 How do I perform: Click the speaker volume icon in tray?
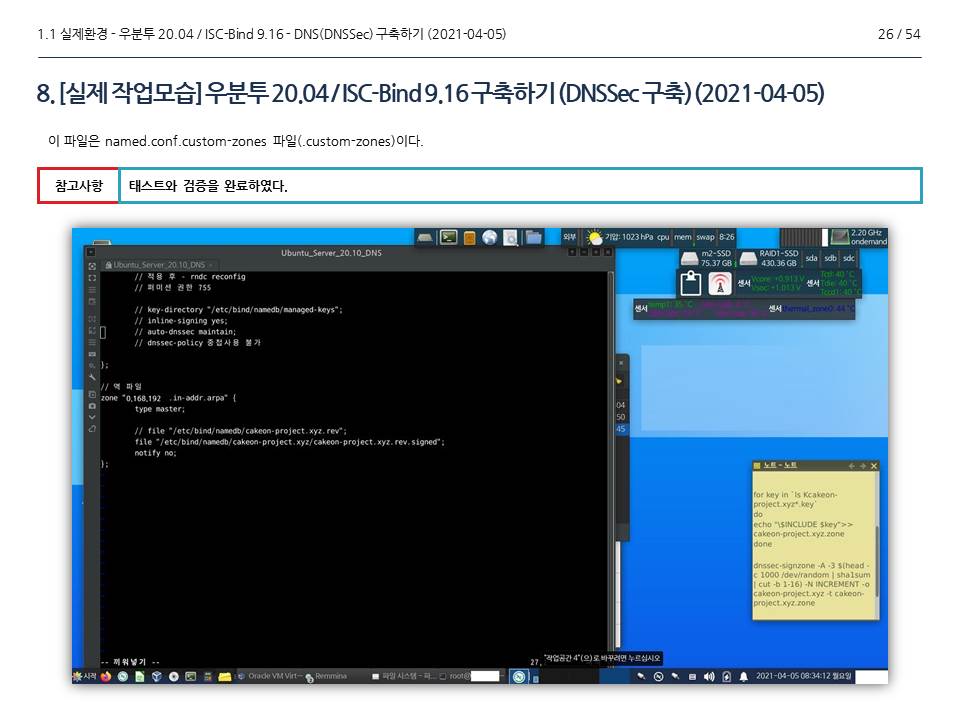710,677
